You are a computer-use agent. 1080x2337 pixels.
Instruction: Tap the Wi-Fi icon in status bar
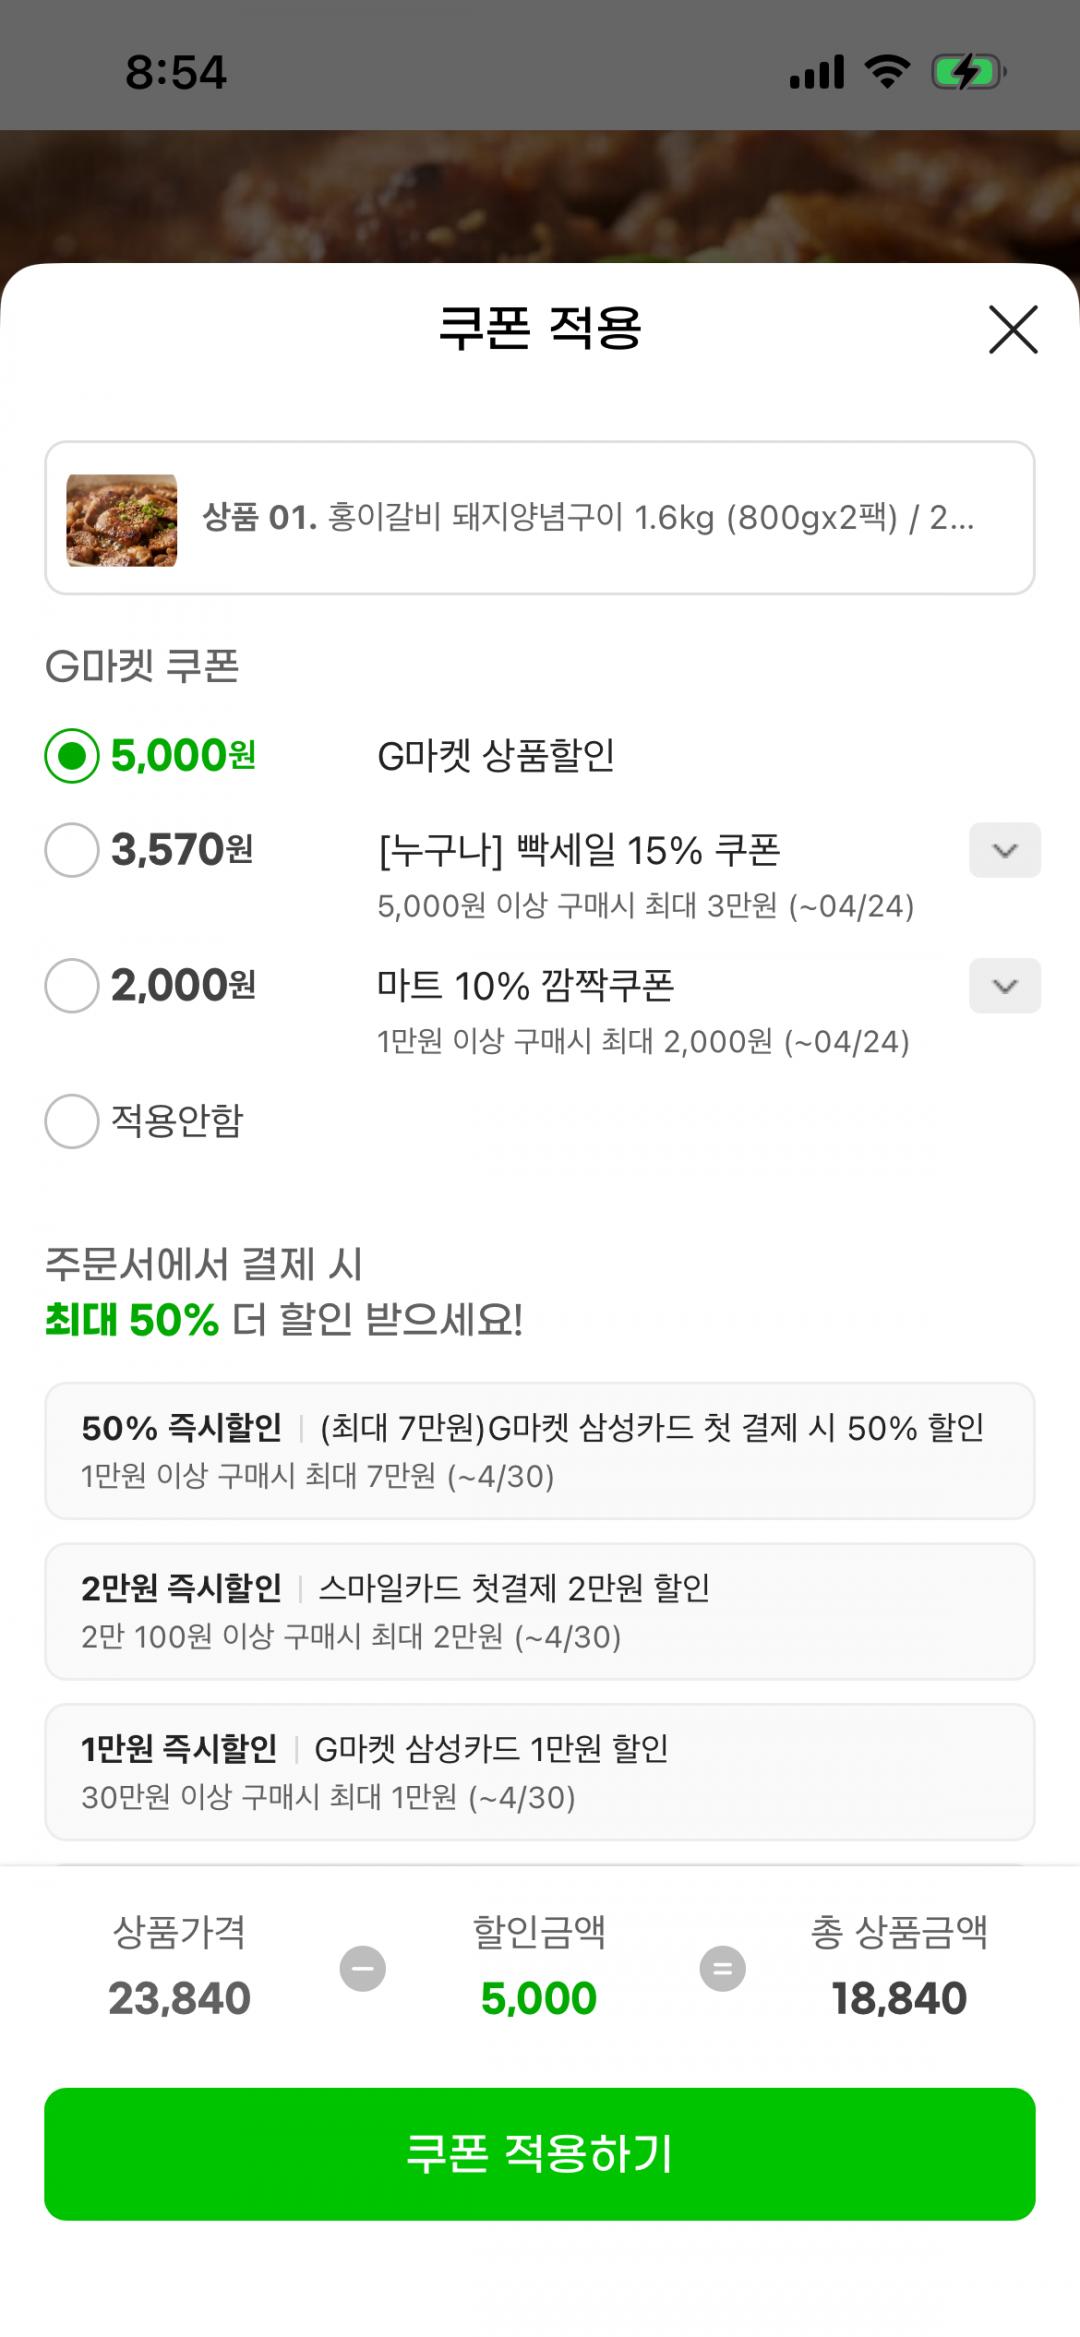[886, 72]
